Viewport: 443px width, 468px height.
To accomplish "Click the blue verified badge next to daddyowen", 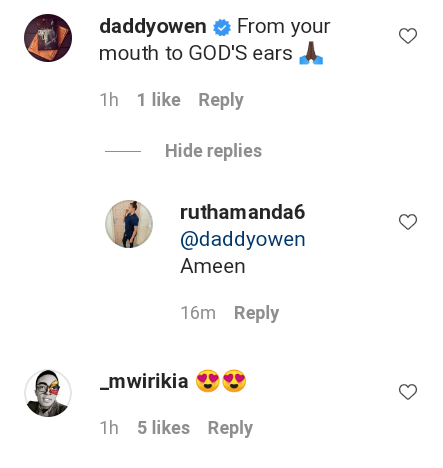I will (222, 27).
